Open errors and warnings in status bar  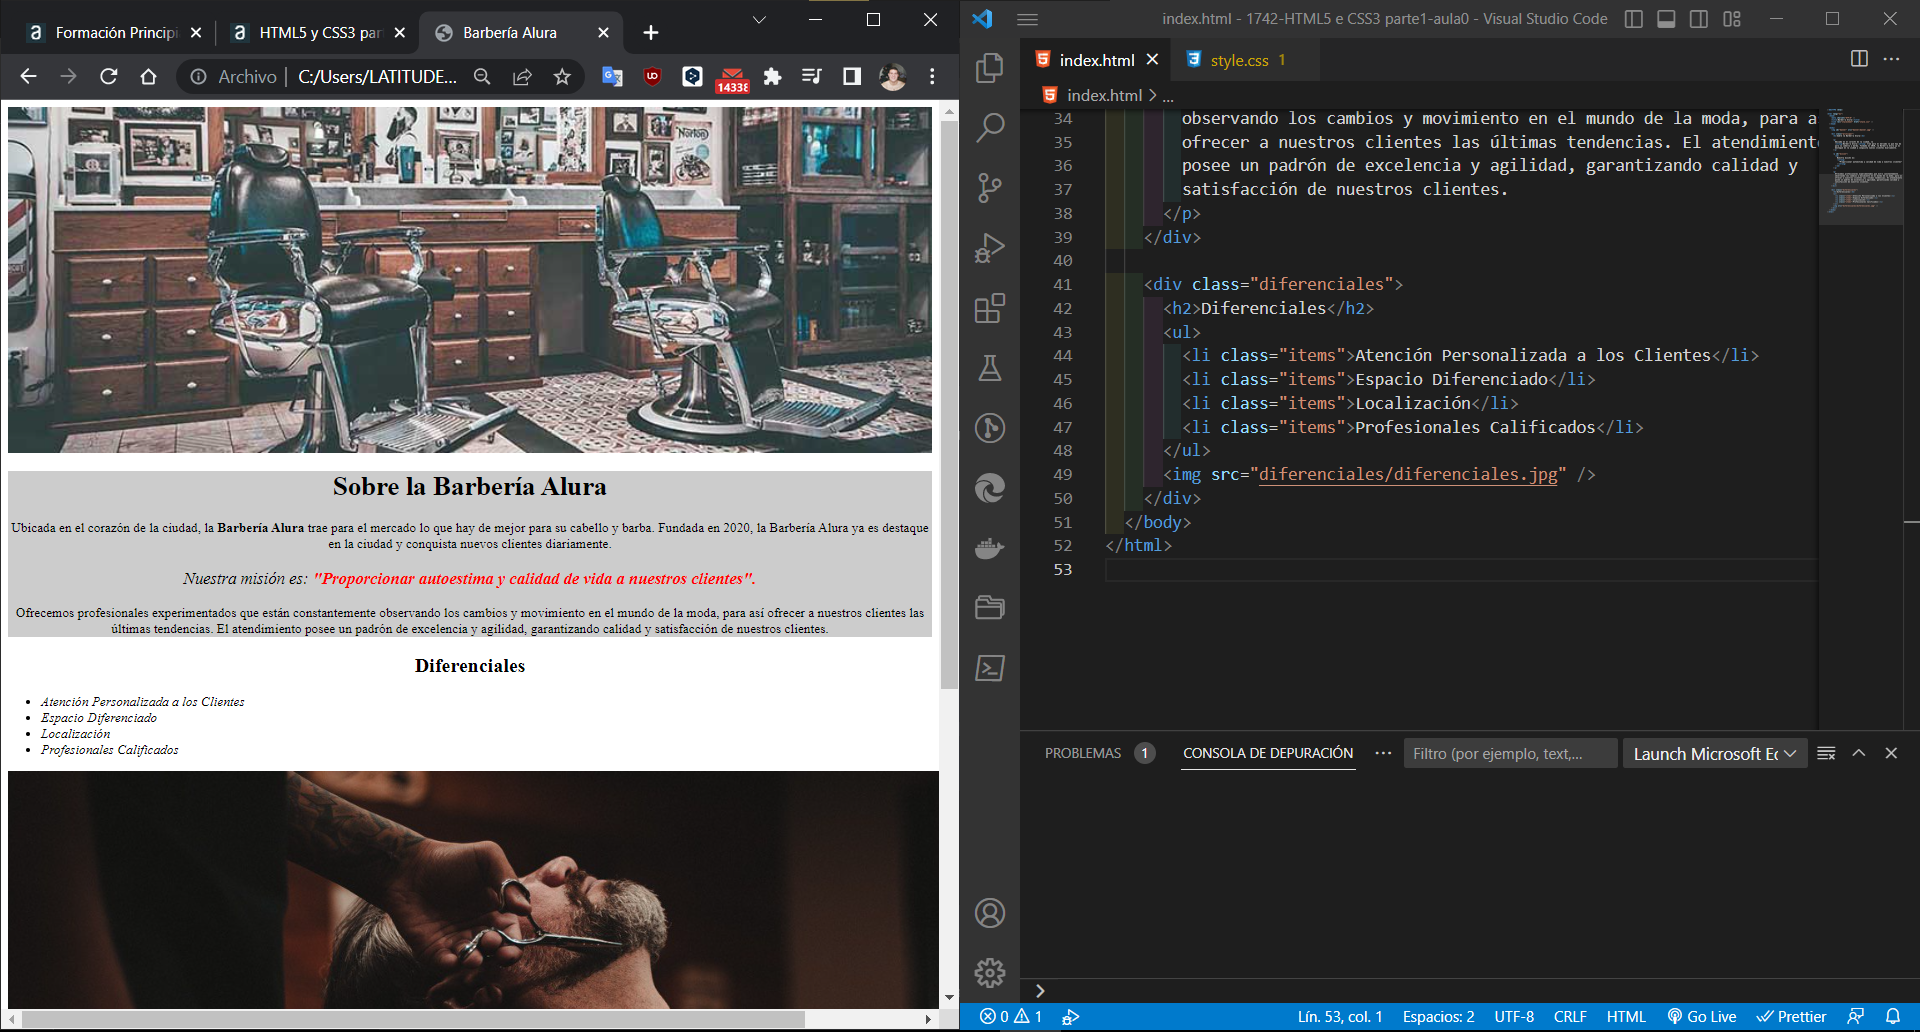click(1011, 1017)
